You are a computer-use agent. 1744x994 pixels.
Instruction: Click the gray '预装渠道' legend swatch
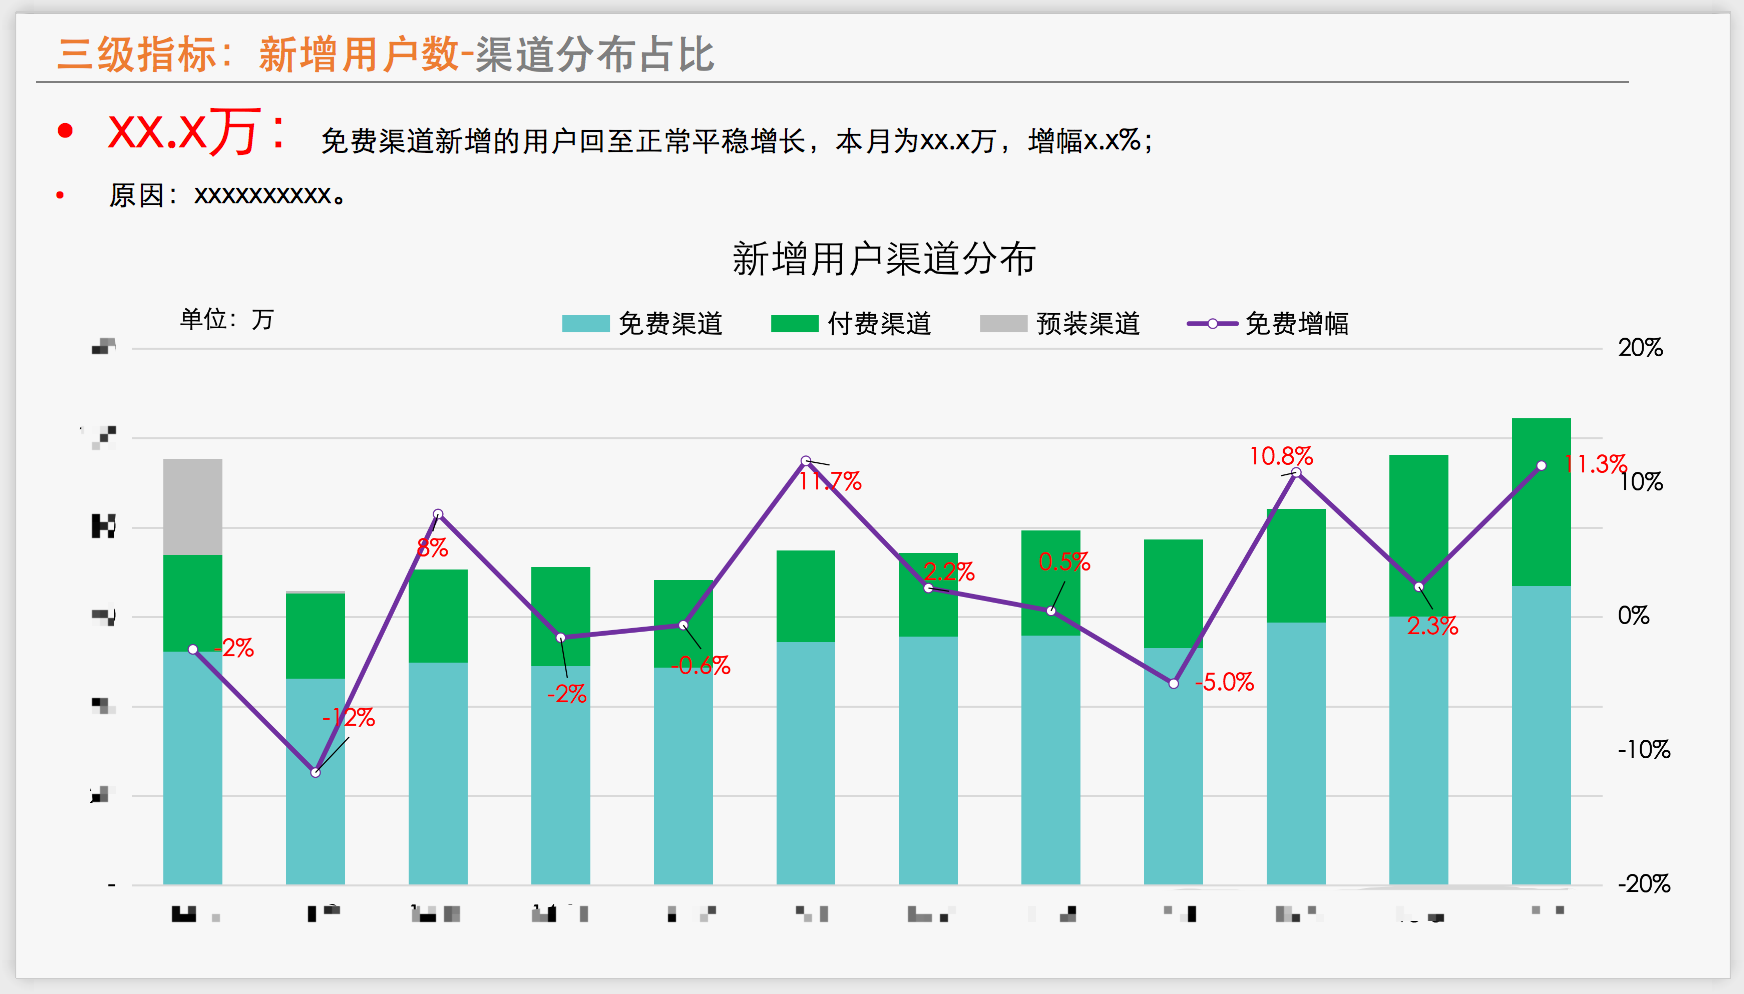(1003, 323)
